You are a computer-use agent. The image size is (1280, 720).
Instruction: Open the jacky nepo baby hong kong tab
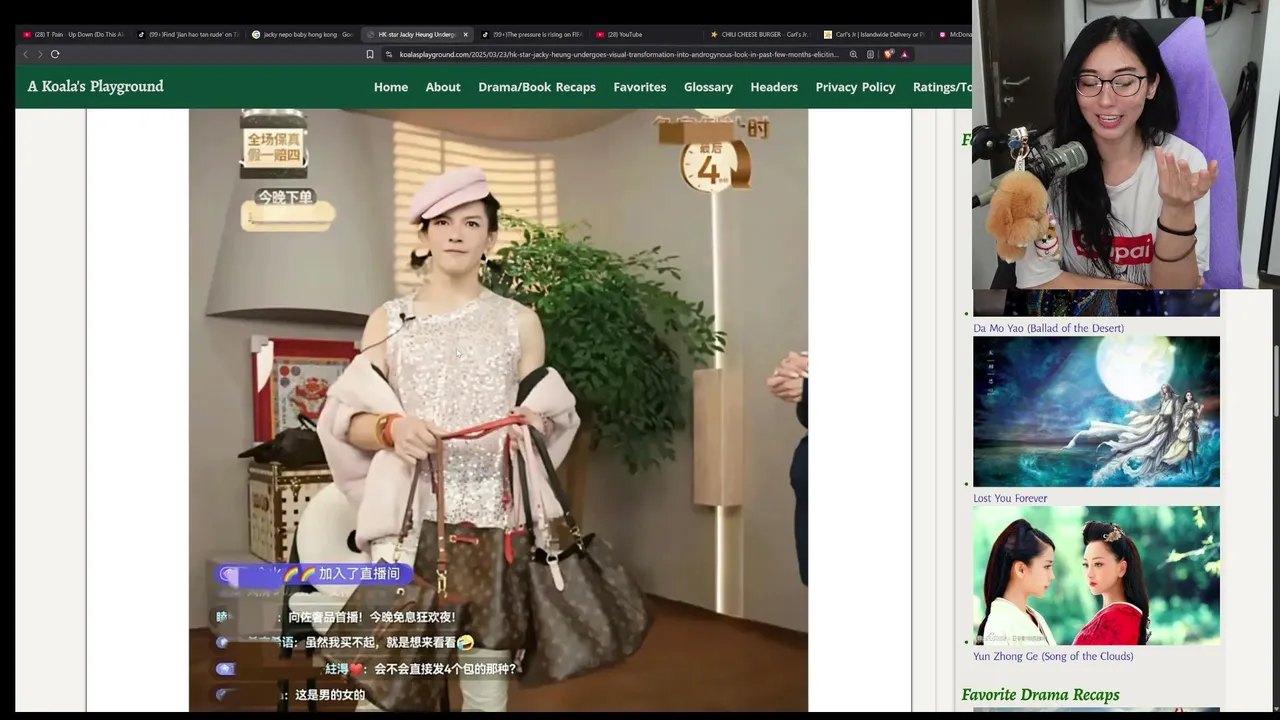pyautogui.click(x=303, y=34)
